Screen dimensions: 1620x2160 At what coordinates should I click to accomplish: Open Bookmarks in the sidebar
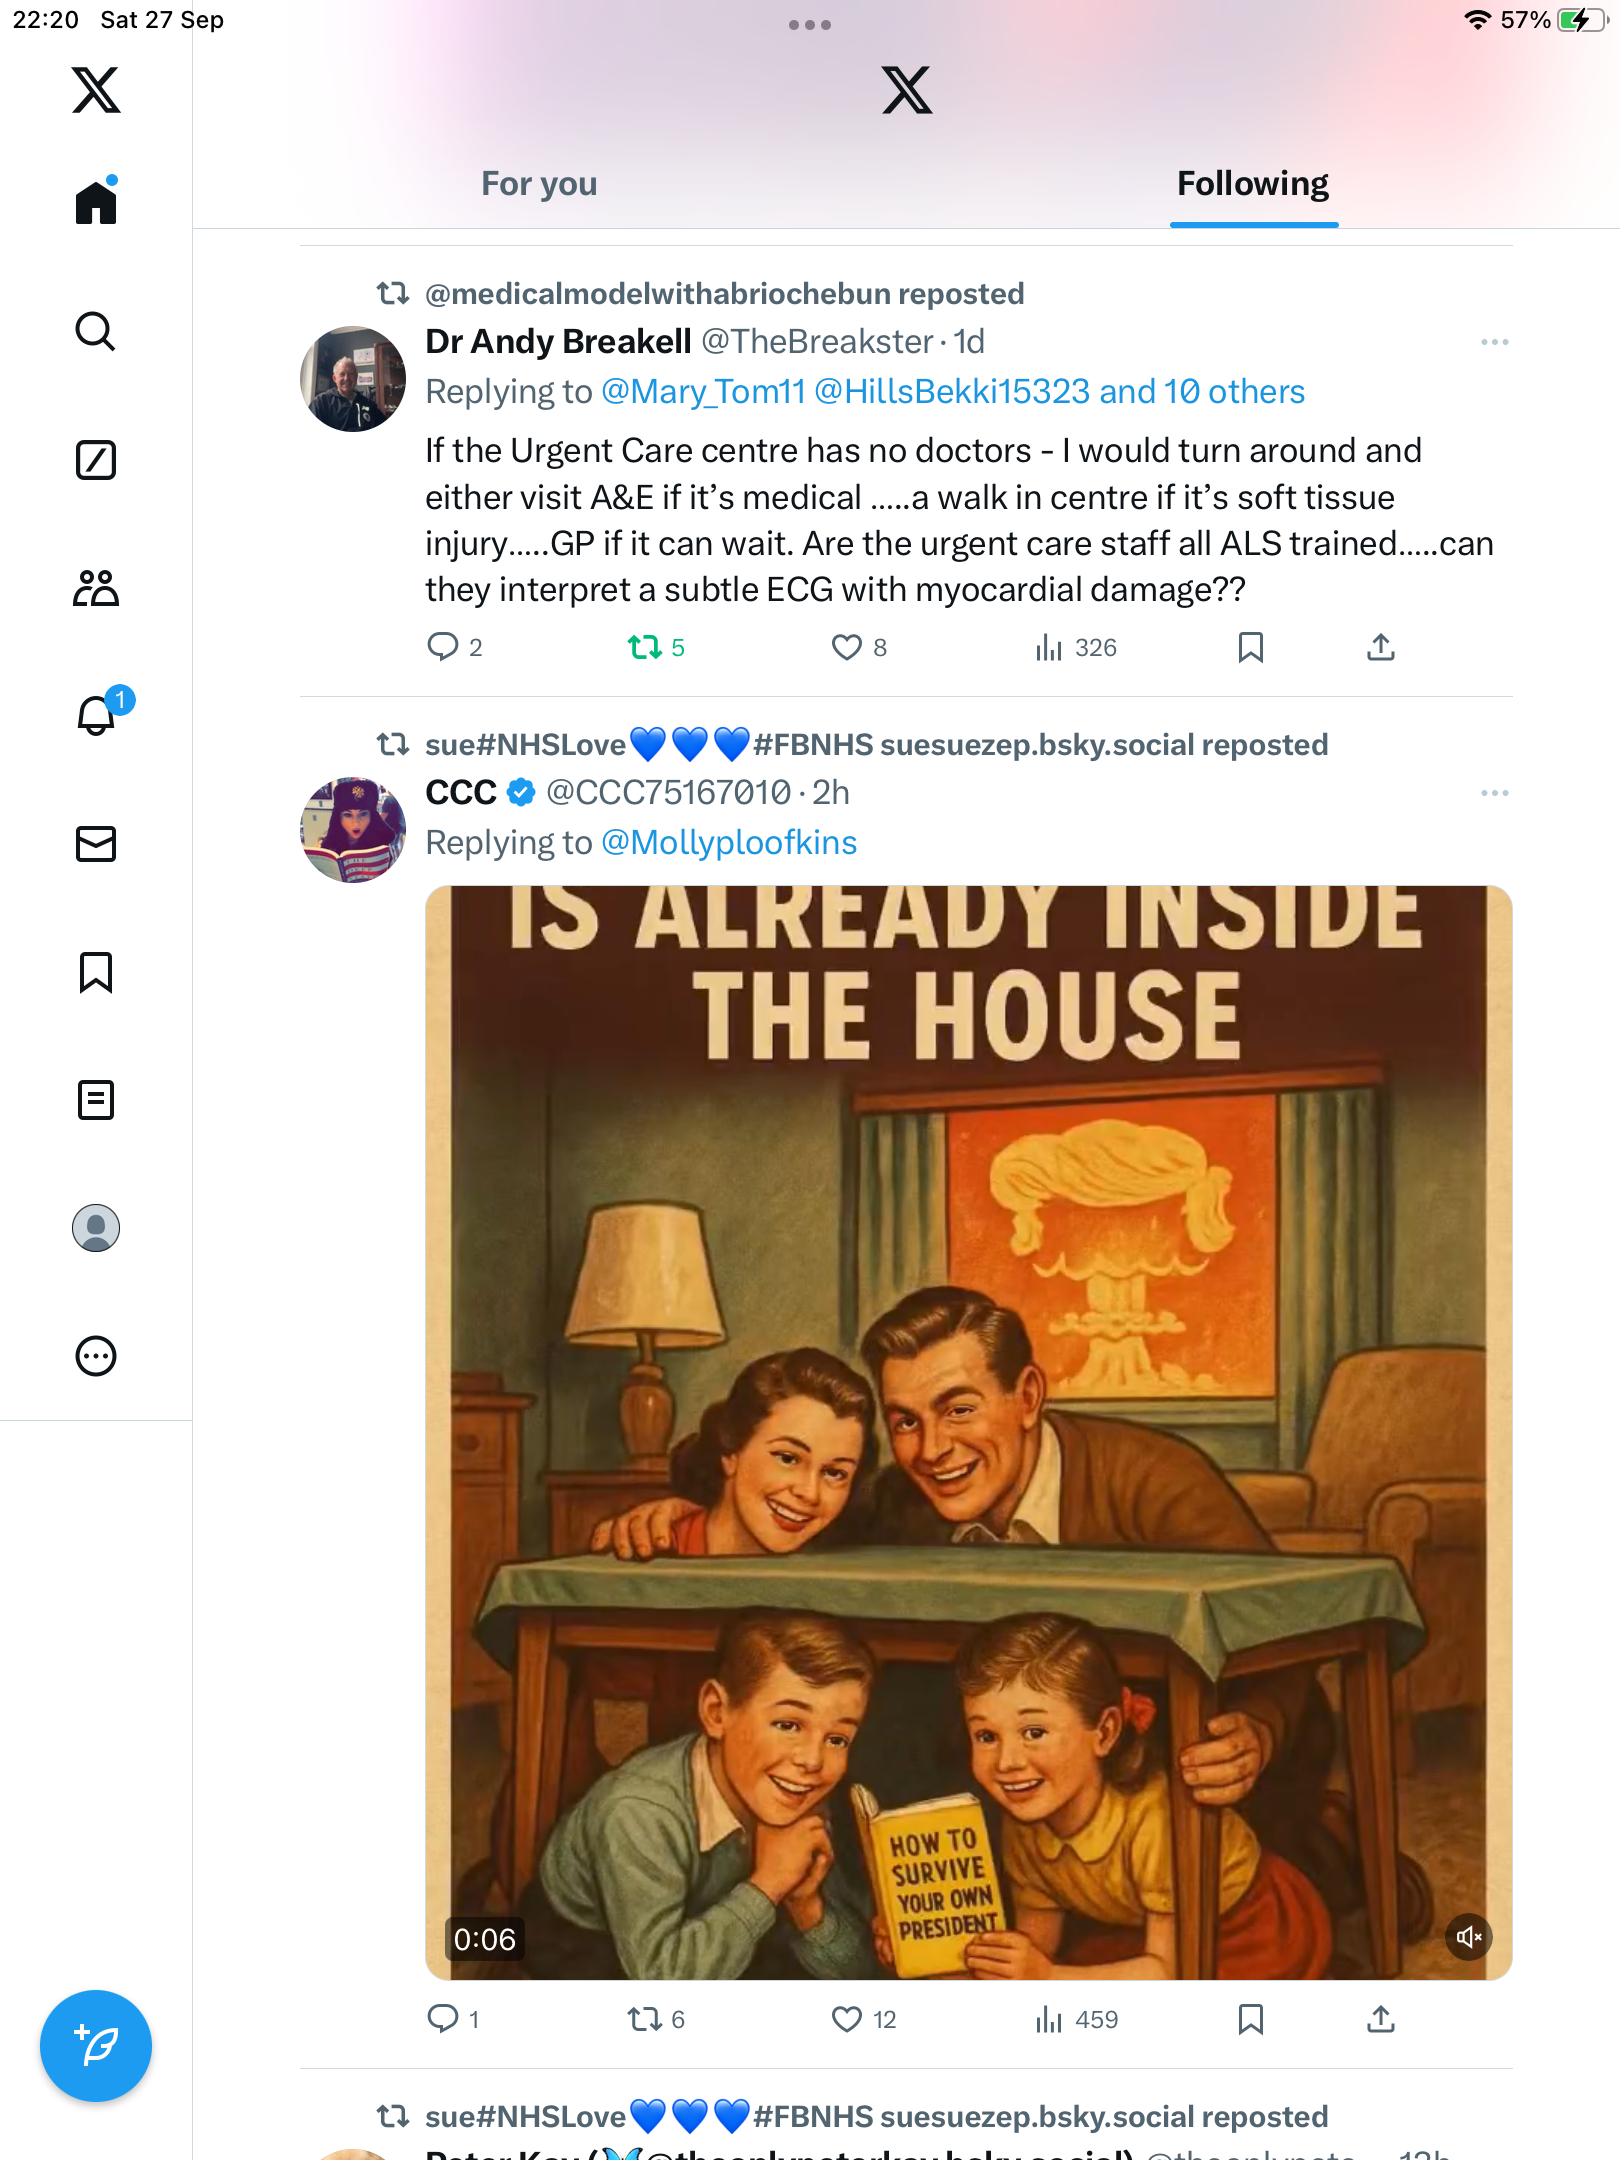[96, 972]
